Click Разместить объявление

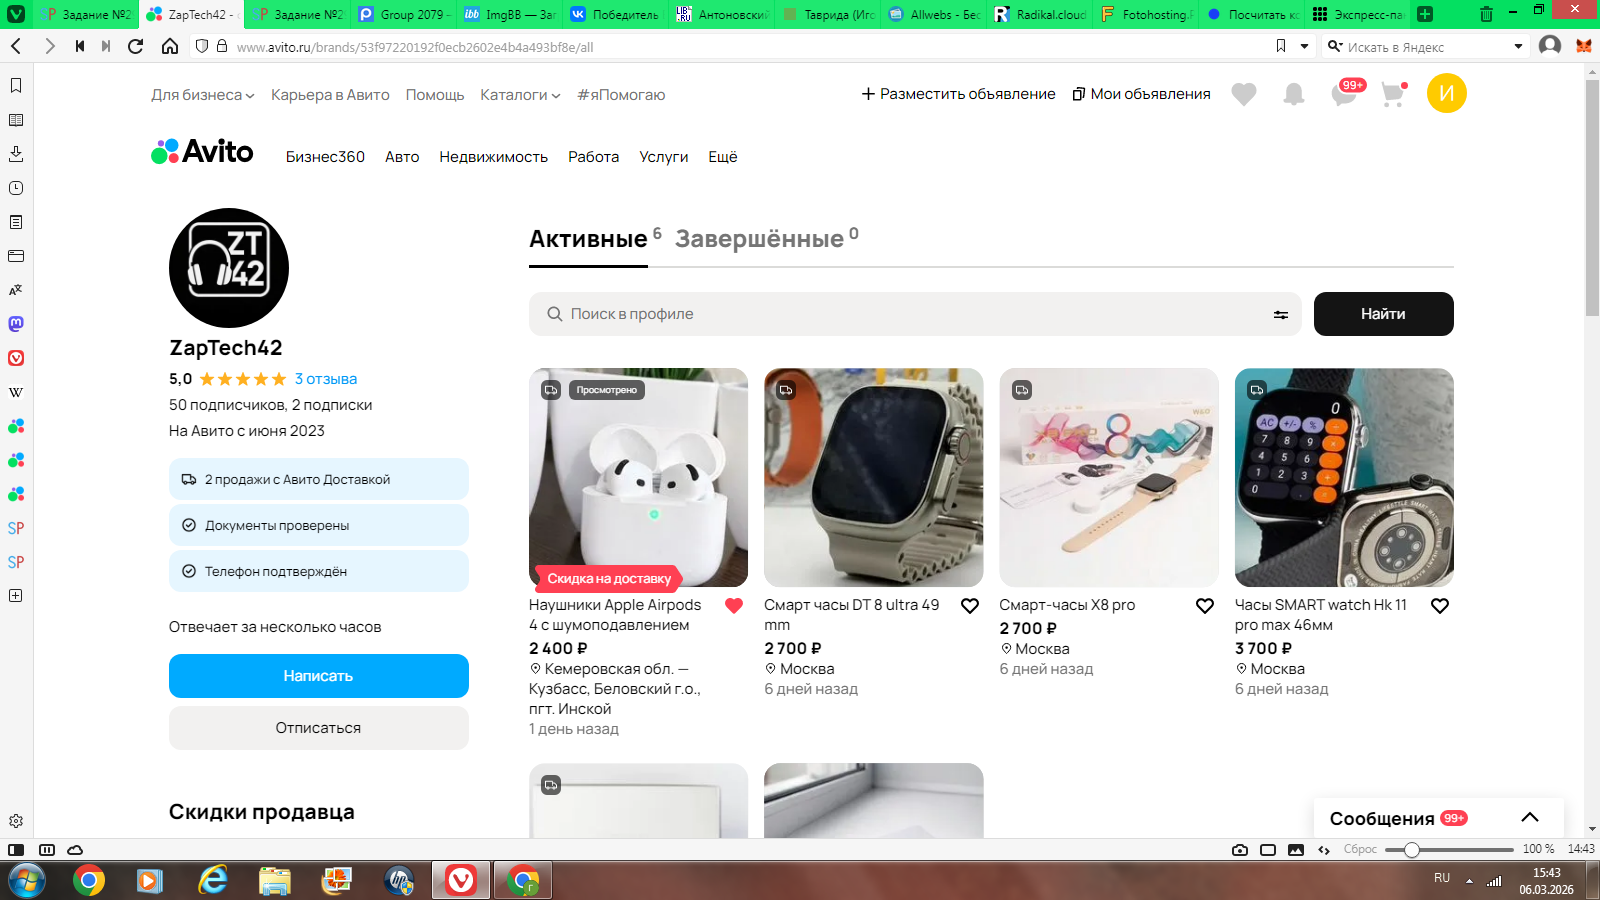(x=958, y=94)
